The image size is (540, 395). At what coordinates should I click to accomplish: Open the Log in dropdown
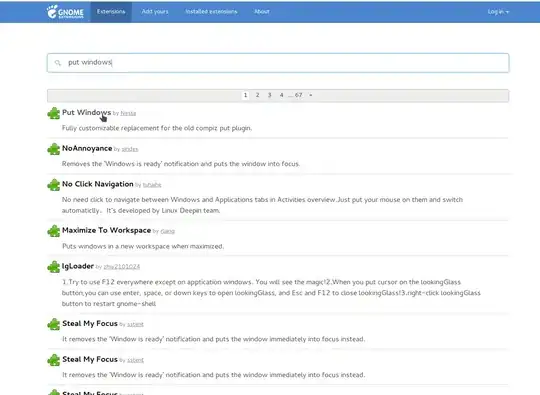click(x=498, y=12)
